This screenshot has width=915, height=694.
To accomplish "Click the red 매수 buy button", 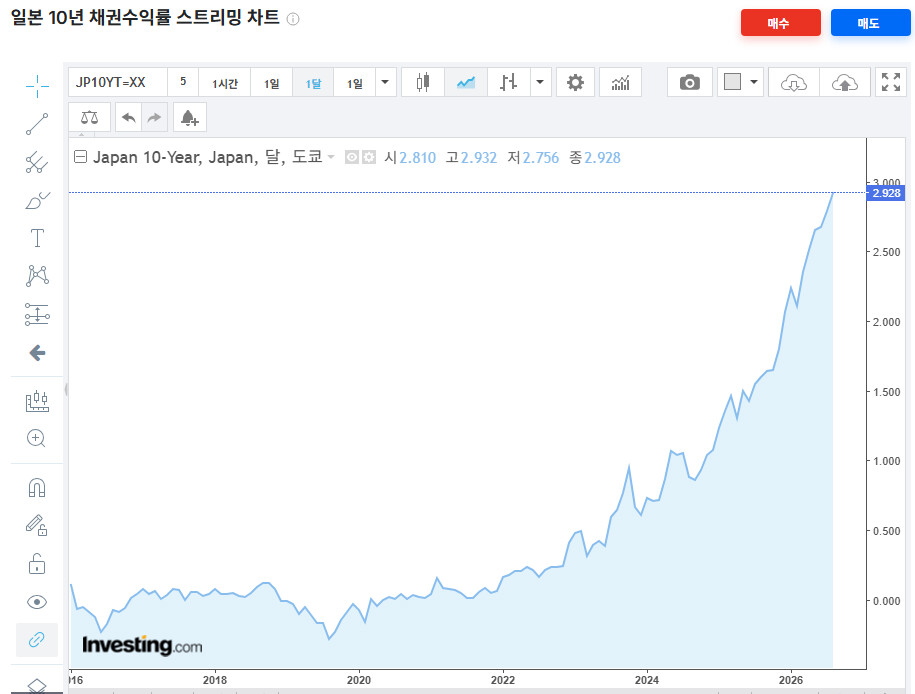I will (x=781, y=23).
